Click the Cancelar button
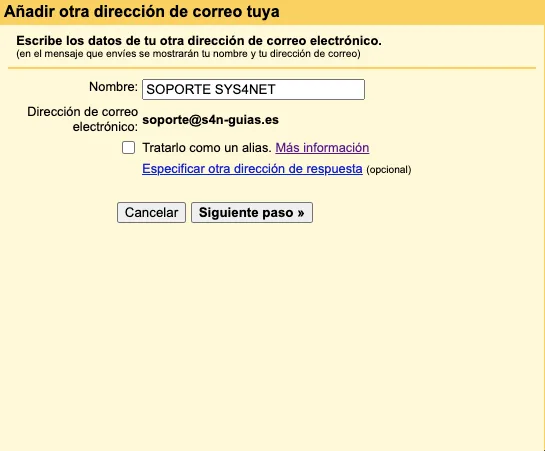The image size is (545, 451). [152, 212]
